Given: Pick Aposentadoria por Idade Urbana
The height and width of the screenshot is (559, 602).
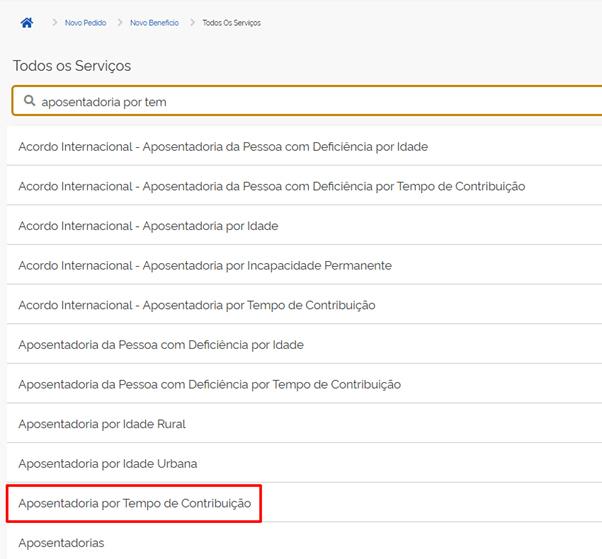Looking at the screenshot, I should pyautogui.click(x=304, y=463).
